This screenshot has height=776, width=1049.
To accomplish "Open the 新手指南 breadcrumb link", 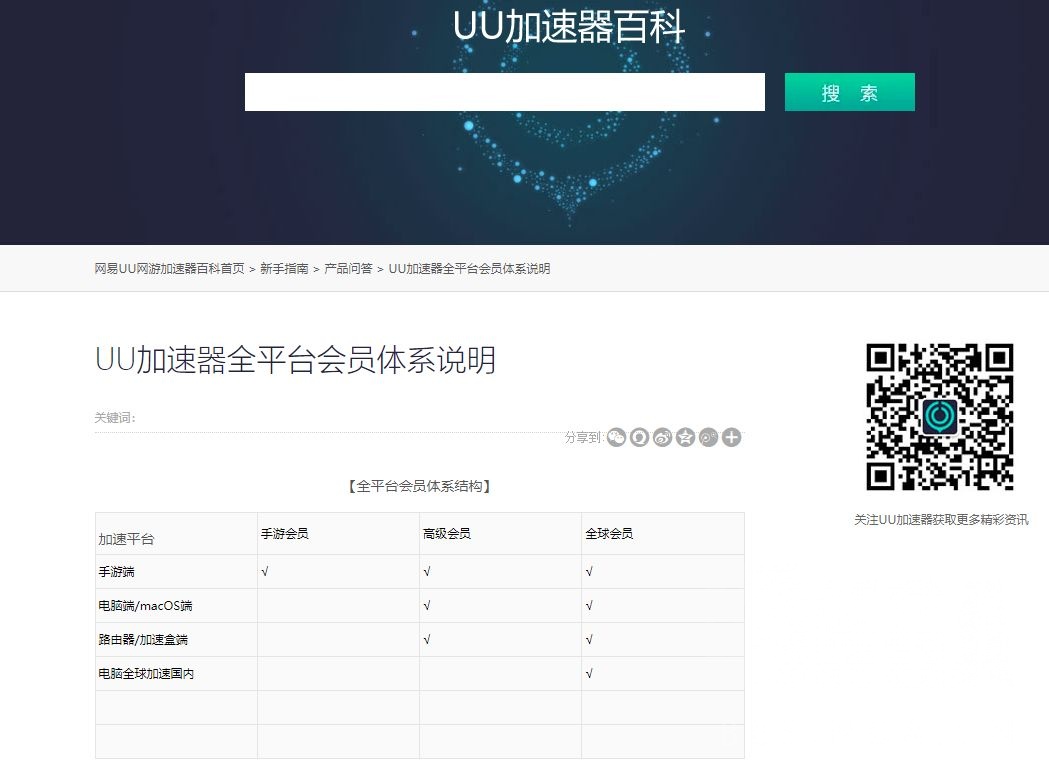I will (284, 269).
